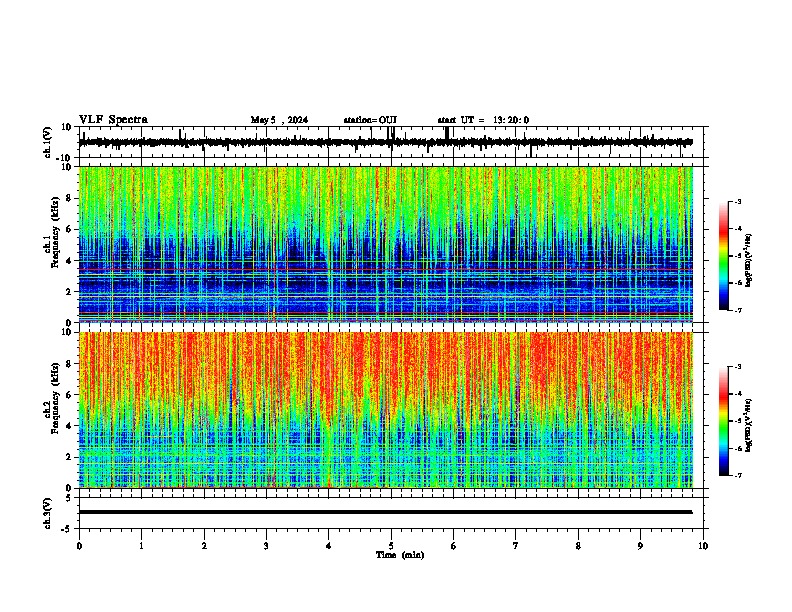Screen dimensions: 792x612
Task: Click the "ch.1(V)" waveform axis label
Action: (48, 142)
